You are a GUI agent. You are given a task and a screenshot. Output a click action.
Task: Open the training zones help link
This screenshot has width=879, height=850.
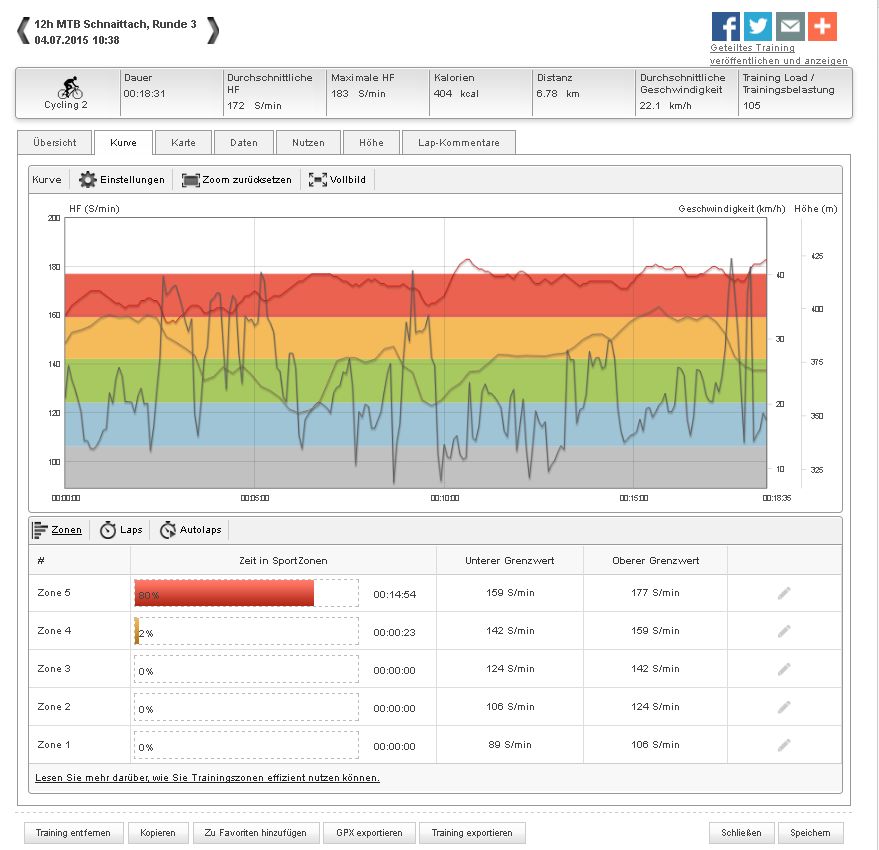(x=207, y=778)
